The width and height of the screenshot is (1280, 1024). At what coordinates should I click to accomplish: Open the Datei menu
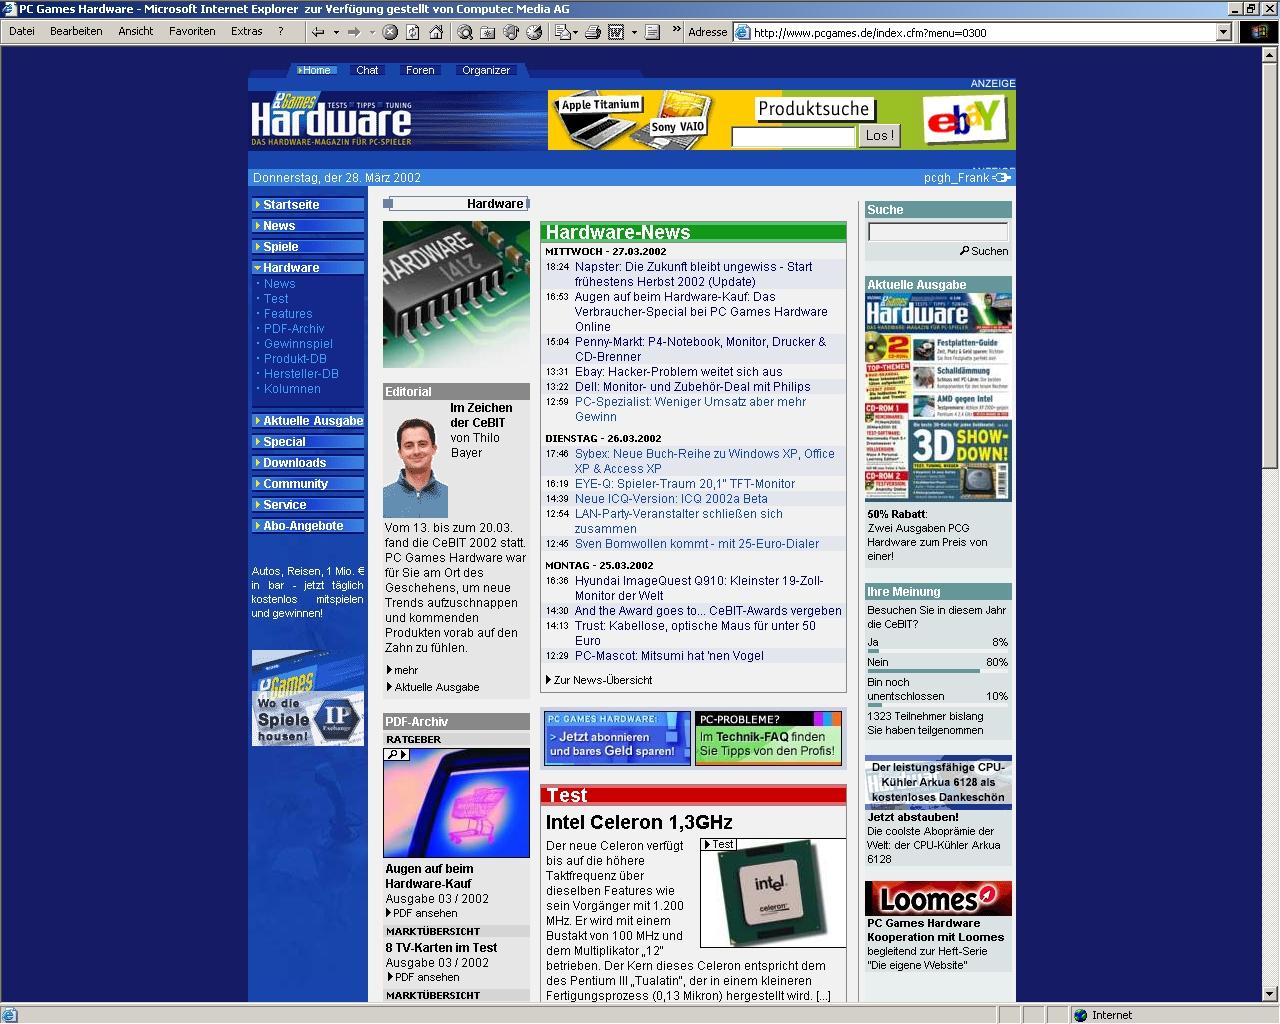tap(22, 31)
